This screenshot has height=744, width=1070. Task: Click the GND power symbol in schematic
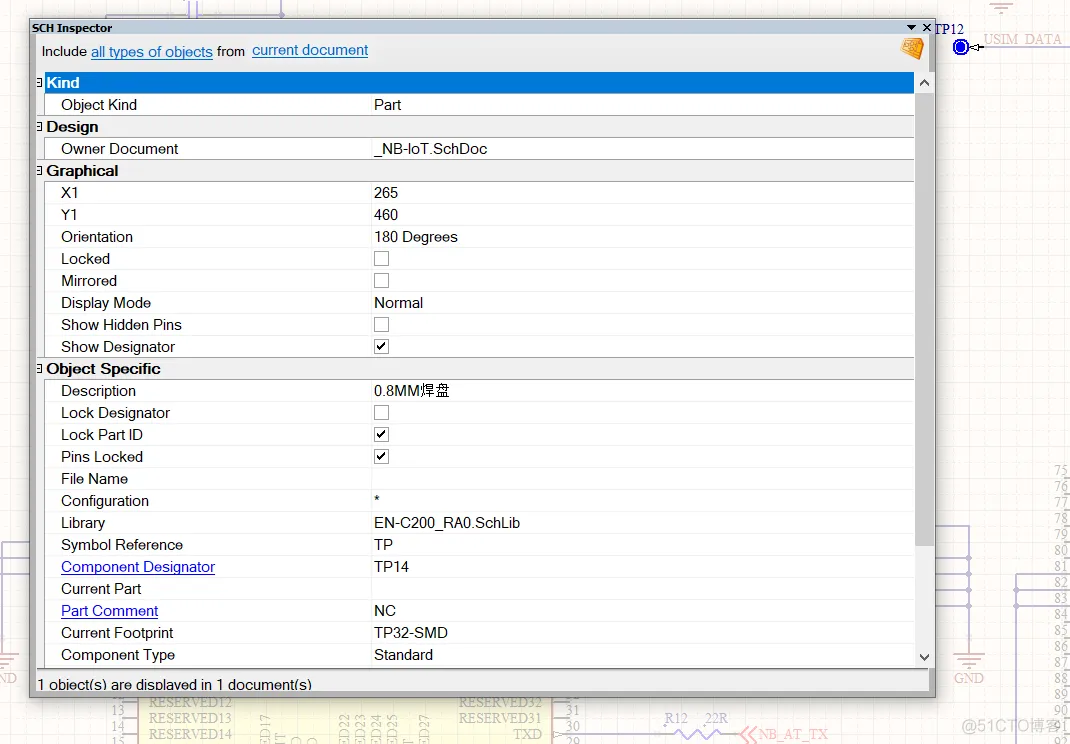[x=968, y=669]
